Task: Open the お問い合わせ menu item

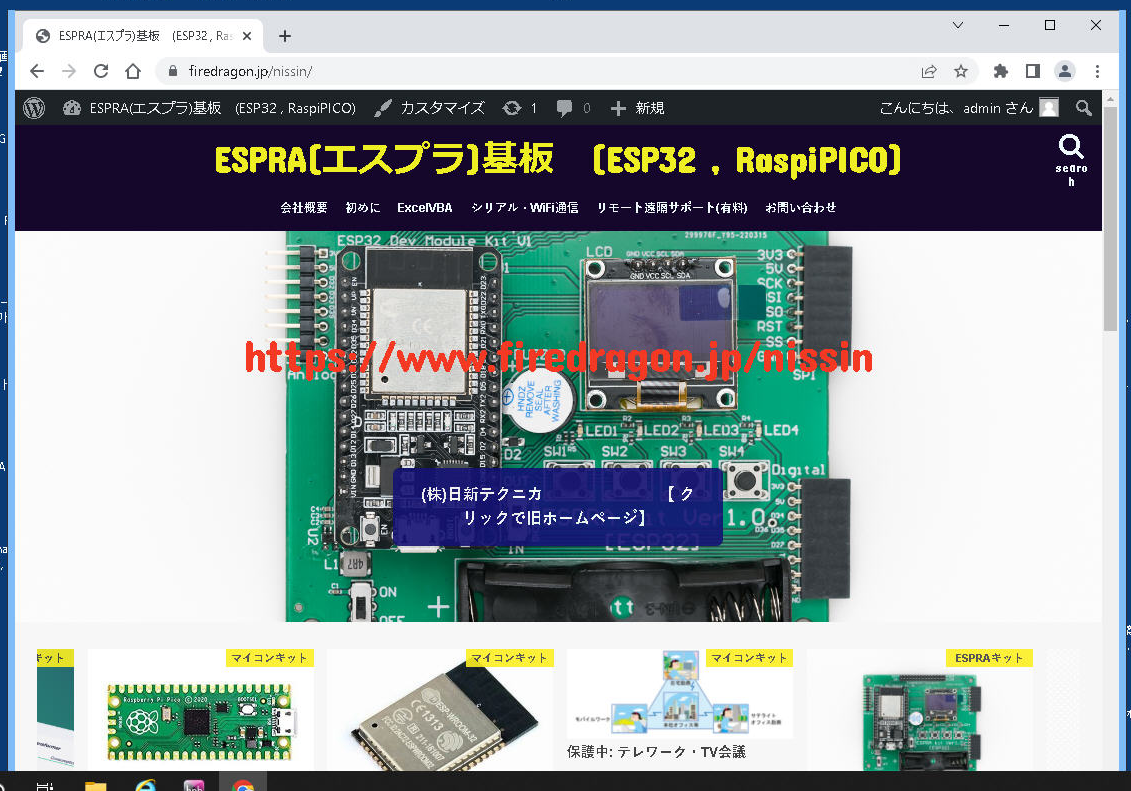Action: pyautogui.click(x=801, y=208)
